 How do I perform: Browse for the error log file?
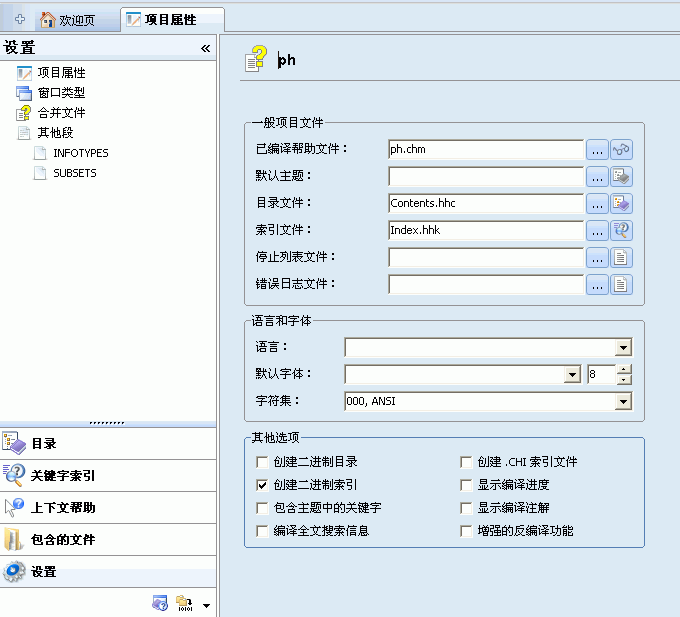(597, 285)
